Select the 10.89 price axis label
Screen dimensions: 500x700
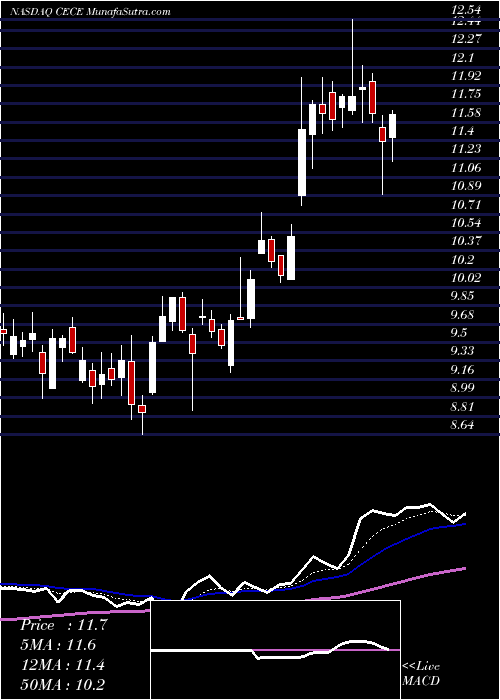(466, 186)
